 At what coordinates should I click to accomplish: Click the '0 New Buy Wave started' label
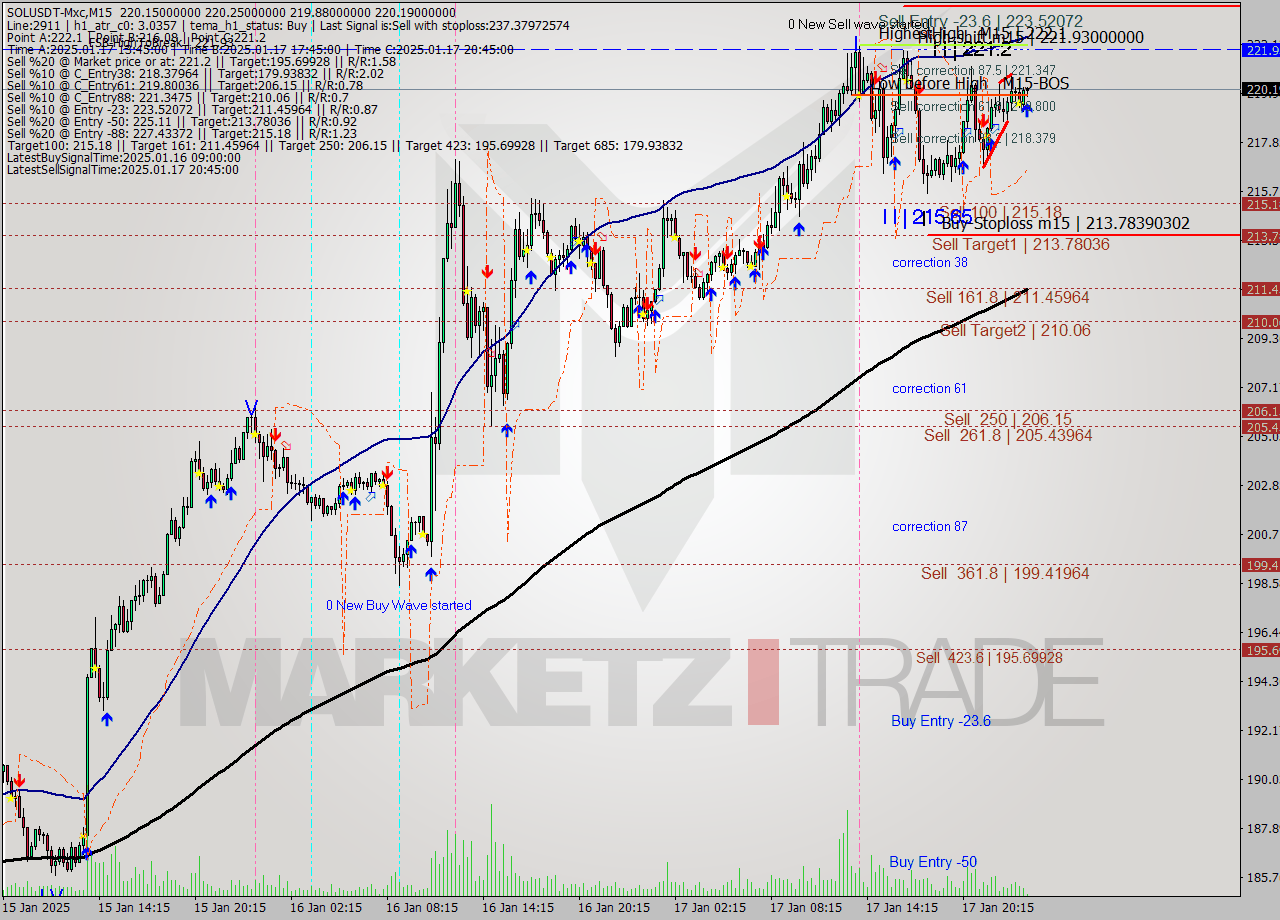(399, 605)
